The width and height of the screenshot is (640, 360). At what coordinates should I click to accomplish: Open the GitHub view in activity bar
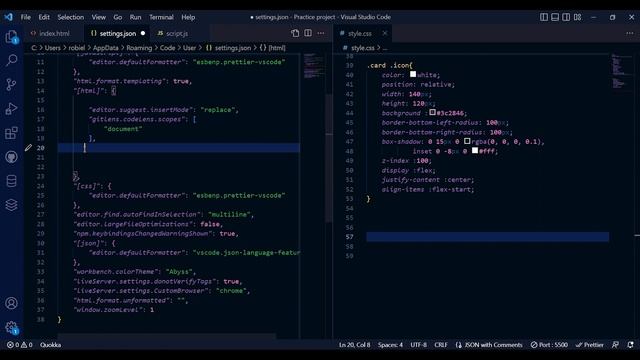(x=11, y=157)
